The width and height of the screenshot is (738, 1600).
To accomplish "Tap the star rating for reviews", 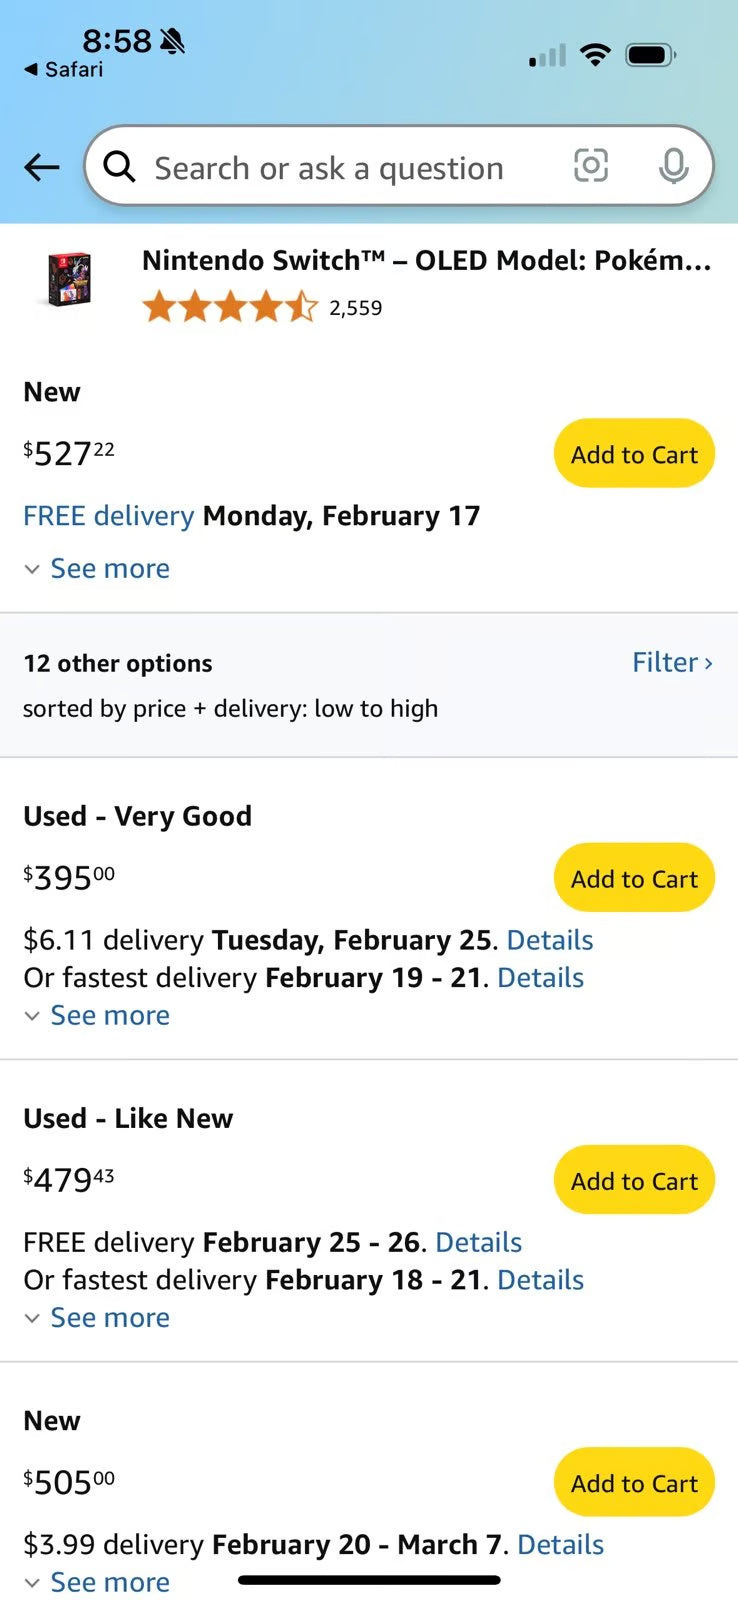I will pyautogui.click(x=229, y=307).
